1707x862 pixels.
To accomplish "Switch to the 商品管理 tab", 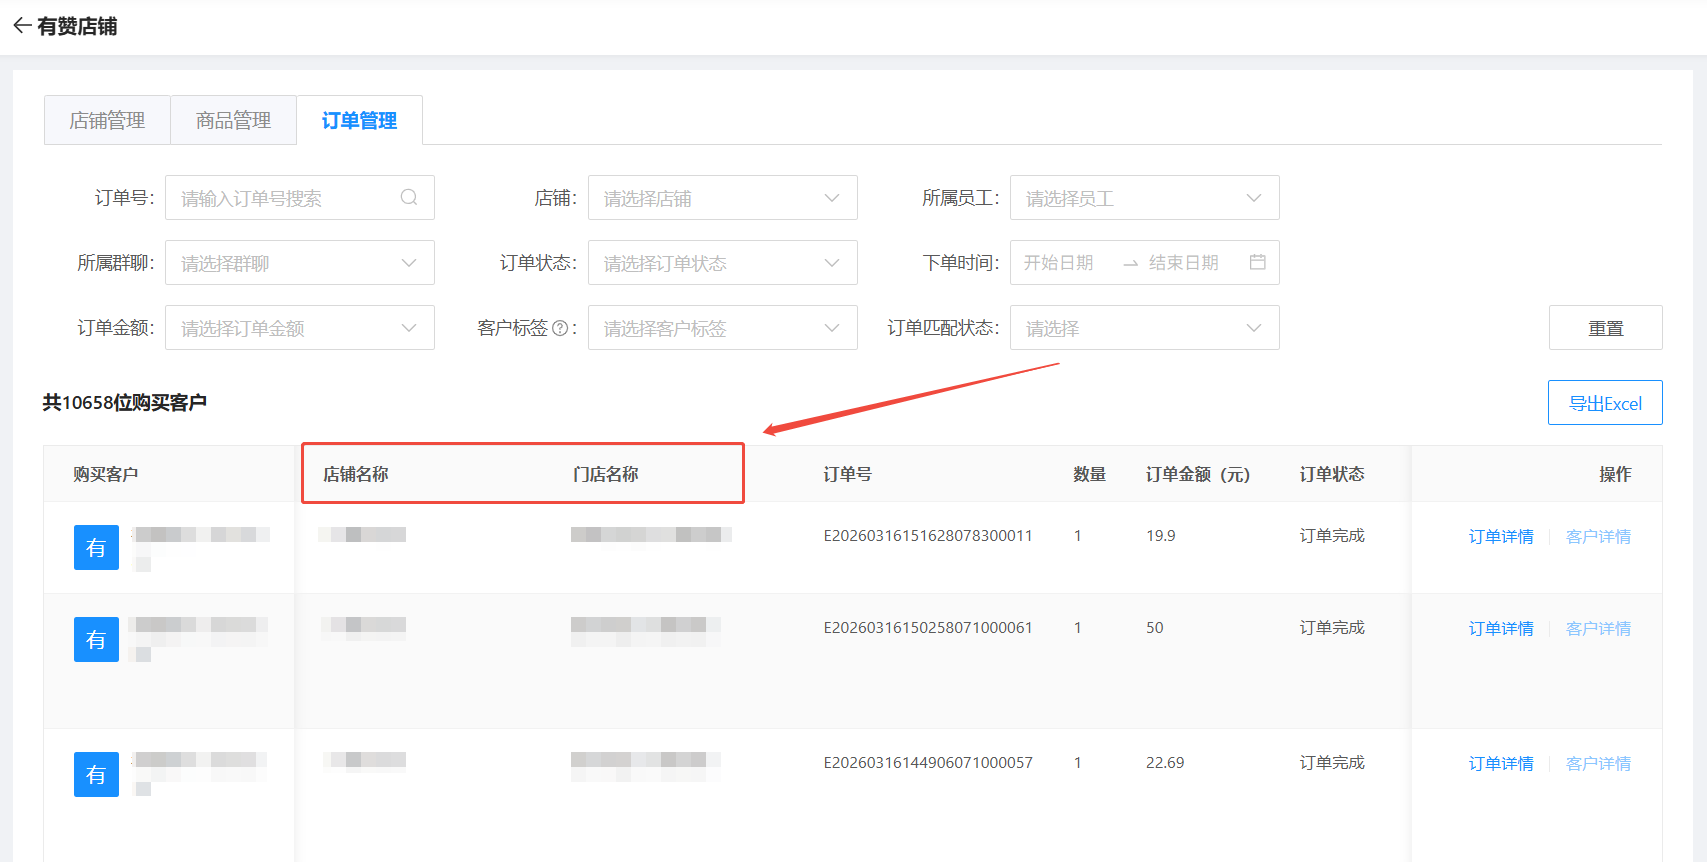I will coord(233,121).
